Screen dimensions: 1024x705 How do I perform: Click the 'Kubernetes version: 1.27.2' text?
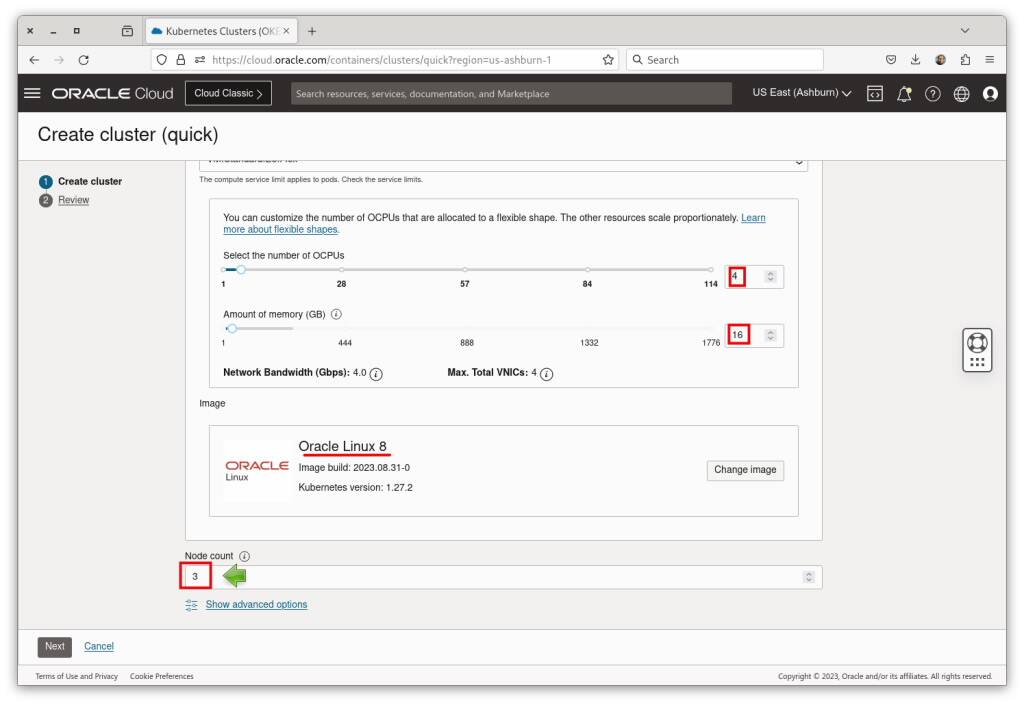[x=355, y=488]
